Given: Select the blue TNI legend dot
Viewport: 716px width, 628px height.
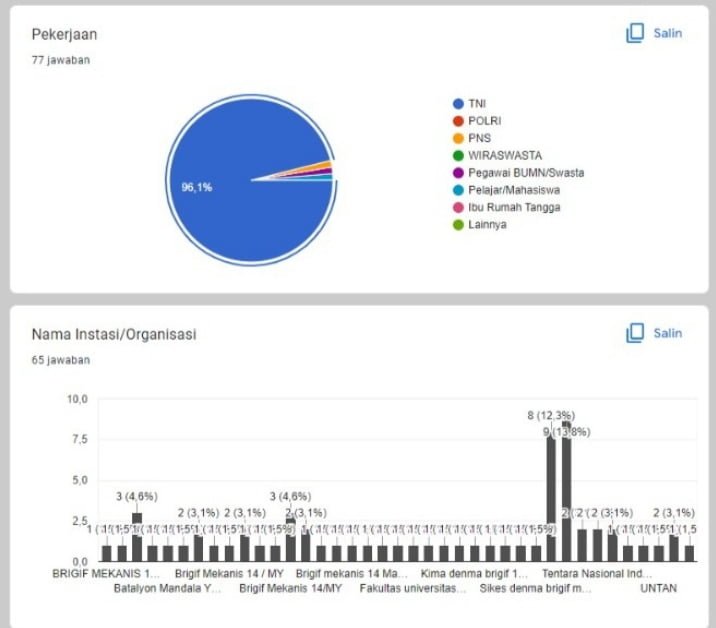Looking at the screenshot, I should [458, 103].
